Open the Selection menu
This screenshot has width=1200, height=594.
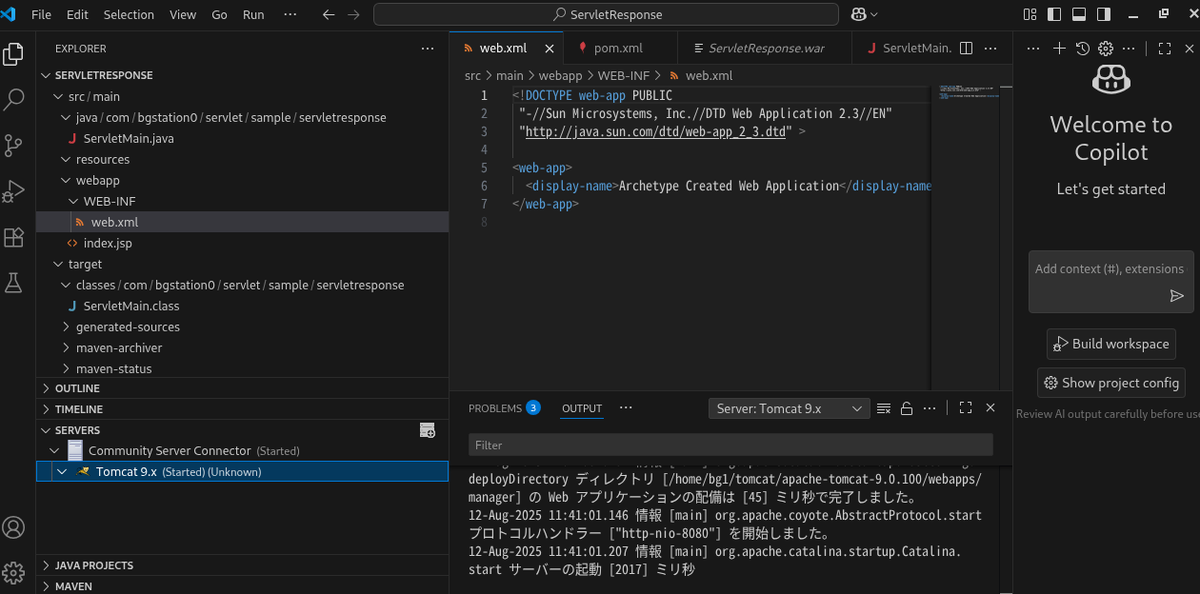tap(129, 15)
